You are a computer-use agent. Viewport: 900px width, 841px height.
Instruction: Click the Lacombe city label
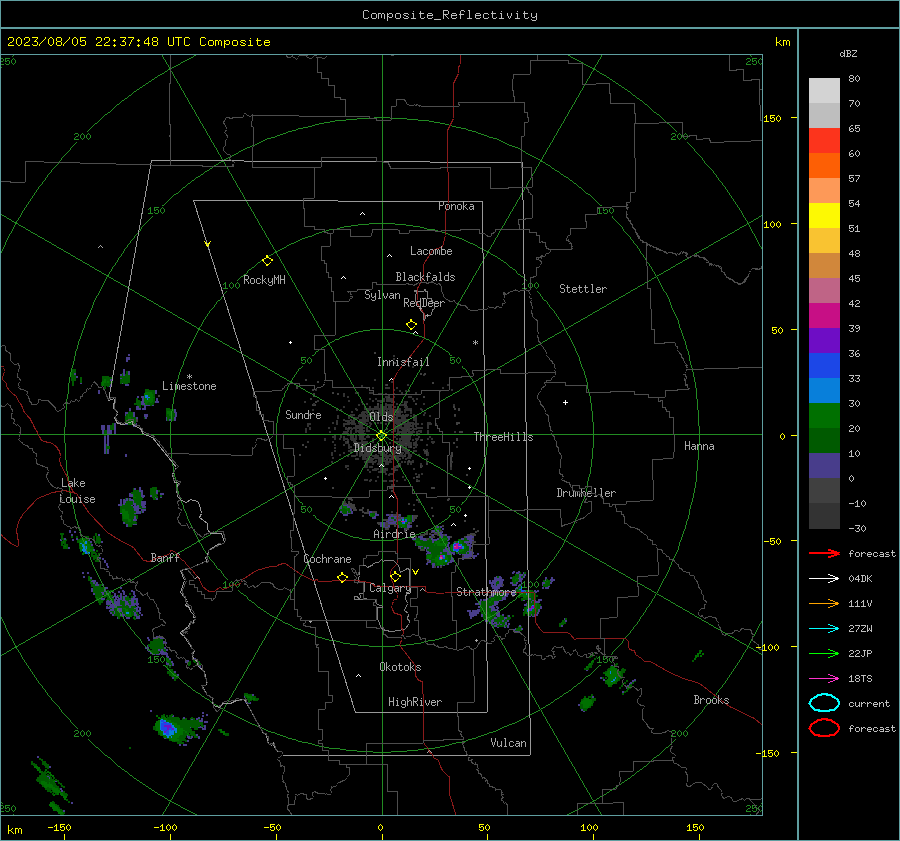point(431,251)
